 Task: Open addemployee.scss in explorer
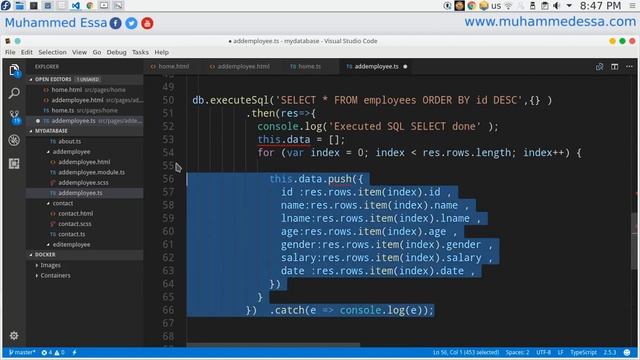point(83,183)
